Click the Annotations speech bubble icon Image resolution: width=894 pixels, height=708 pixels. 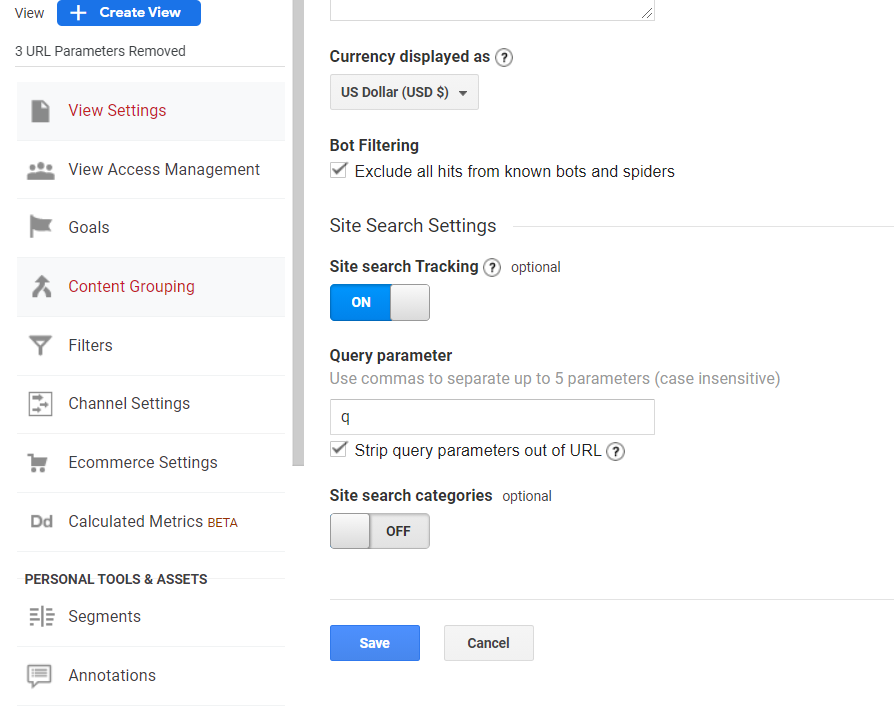(x=39, y=676)
